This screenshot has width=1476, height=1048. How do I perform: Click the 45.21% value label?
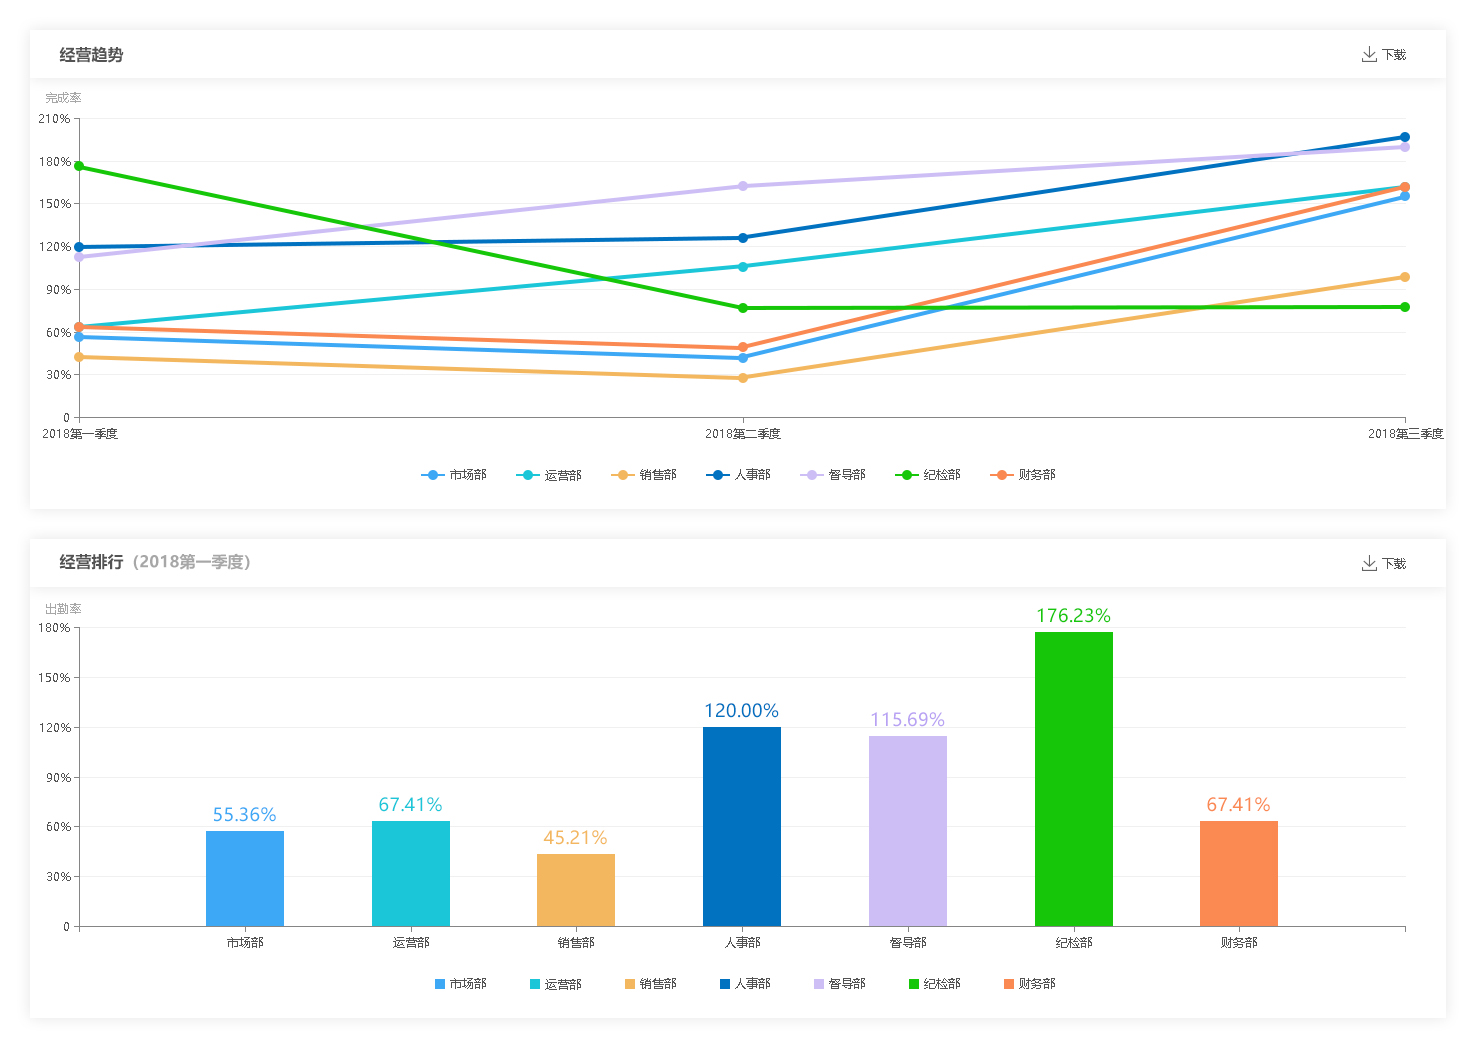575,838
